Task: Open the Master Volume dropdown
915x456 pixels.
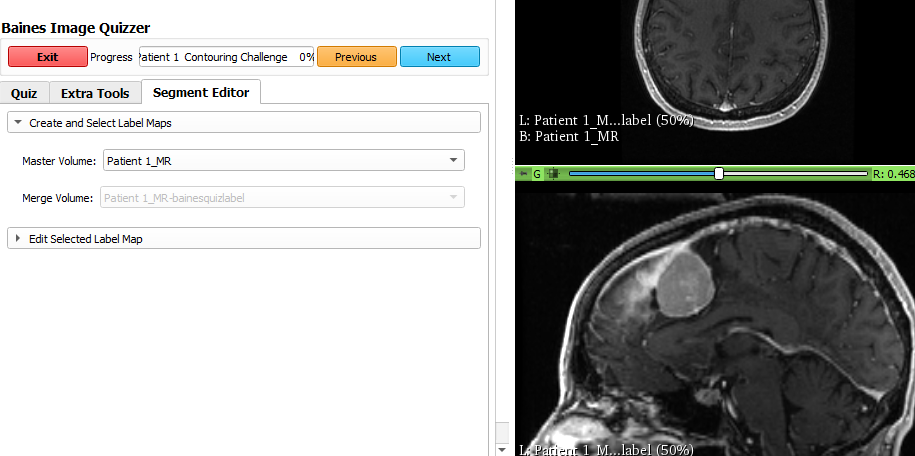Action: 283,160
